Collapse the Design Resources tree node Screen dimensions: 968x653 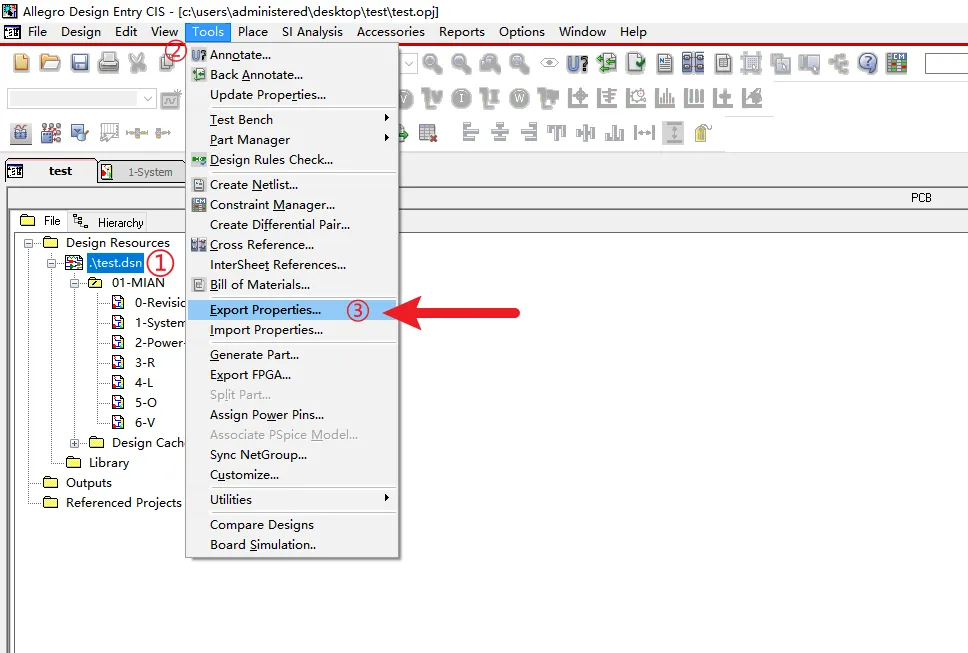pyautogui.click(x=28, y=243)
